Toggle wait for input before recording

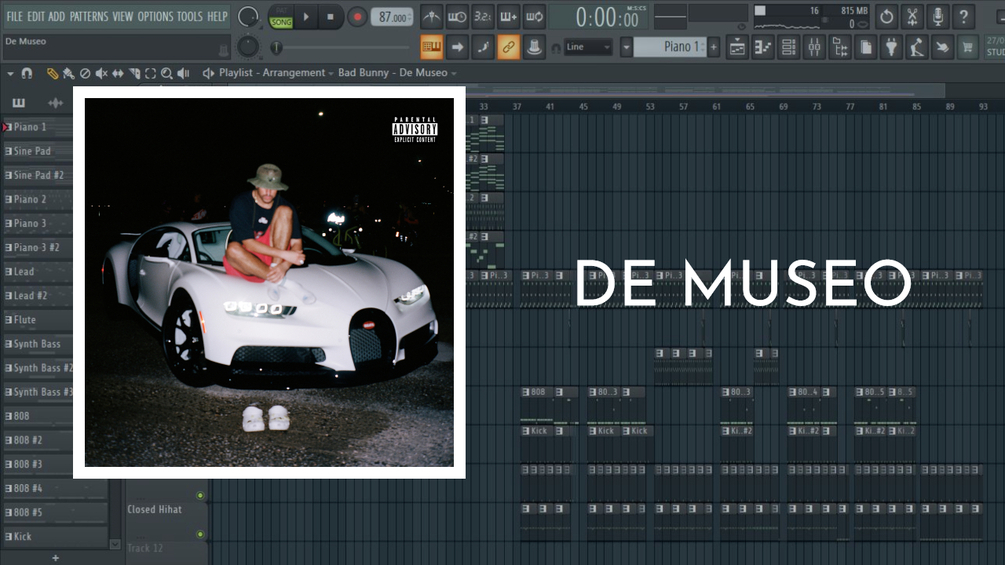coord(457,17)
